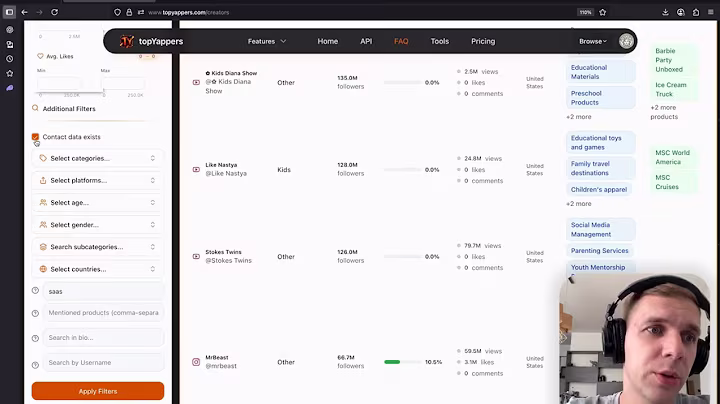Click the purple chat sidebar icon

(10, 88)
